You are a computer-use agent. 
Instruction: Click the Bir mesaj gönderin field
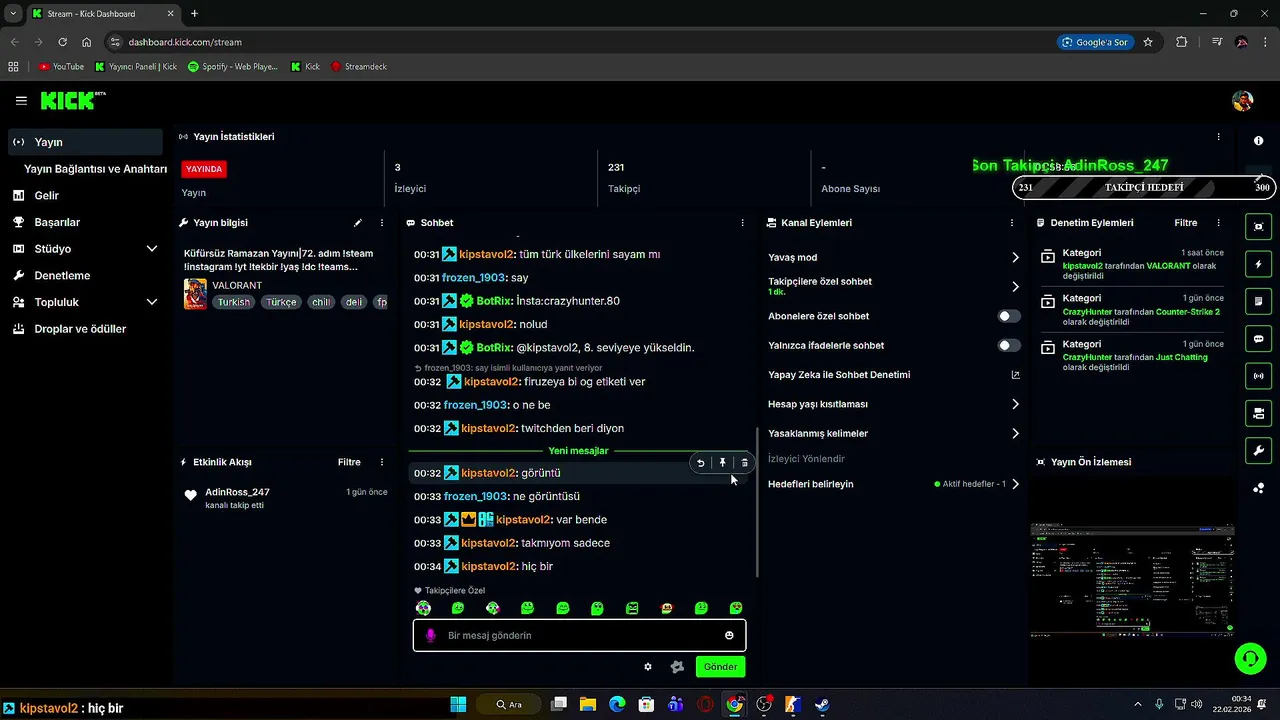(579, 636)
